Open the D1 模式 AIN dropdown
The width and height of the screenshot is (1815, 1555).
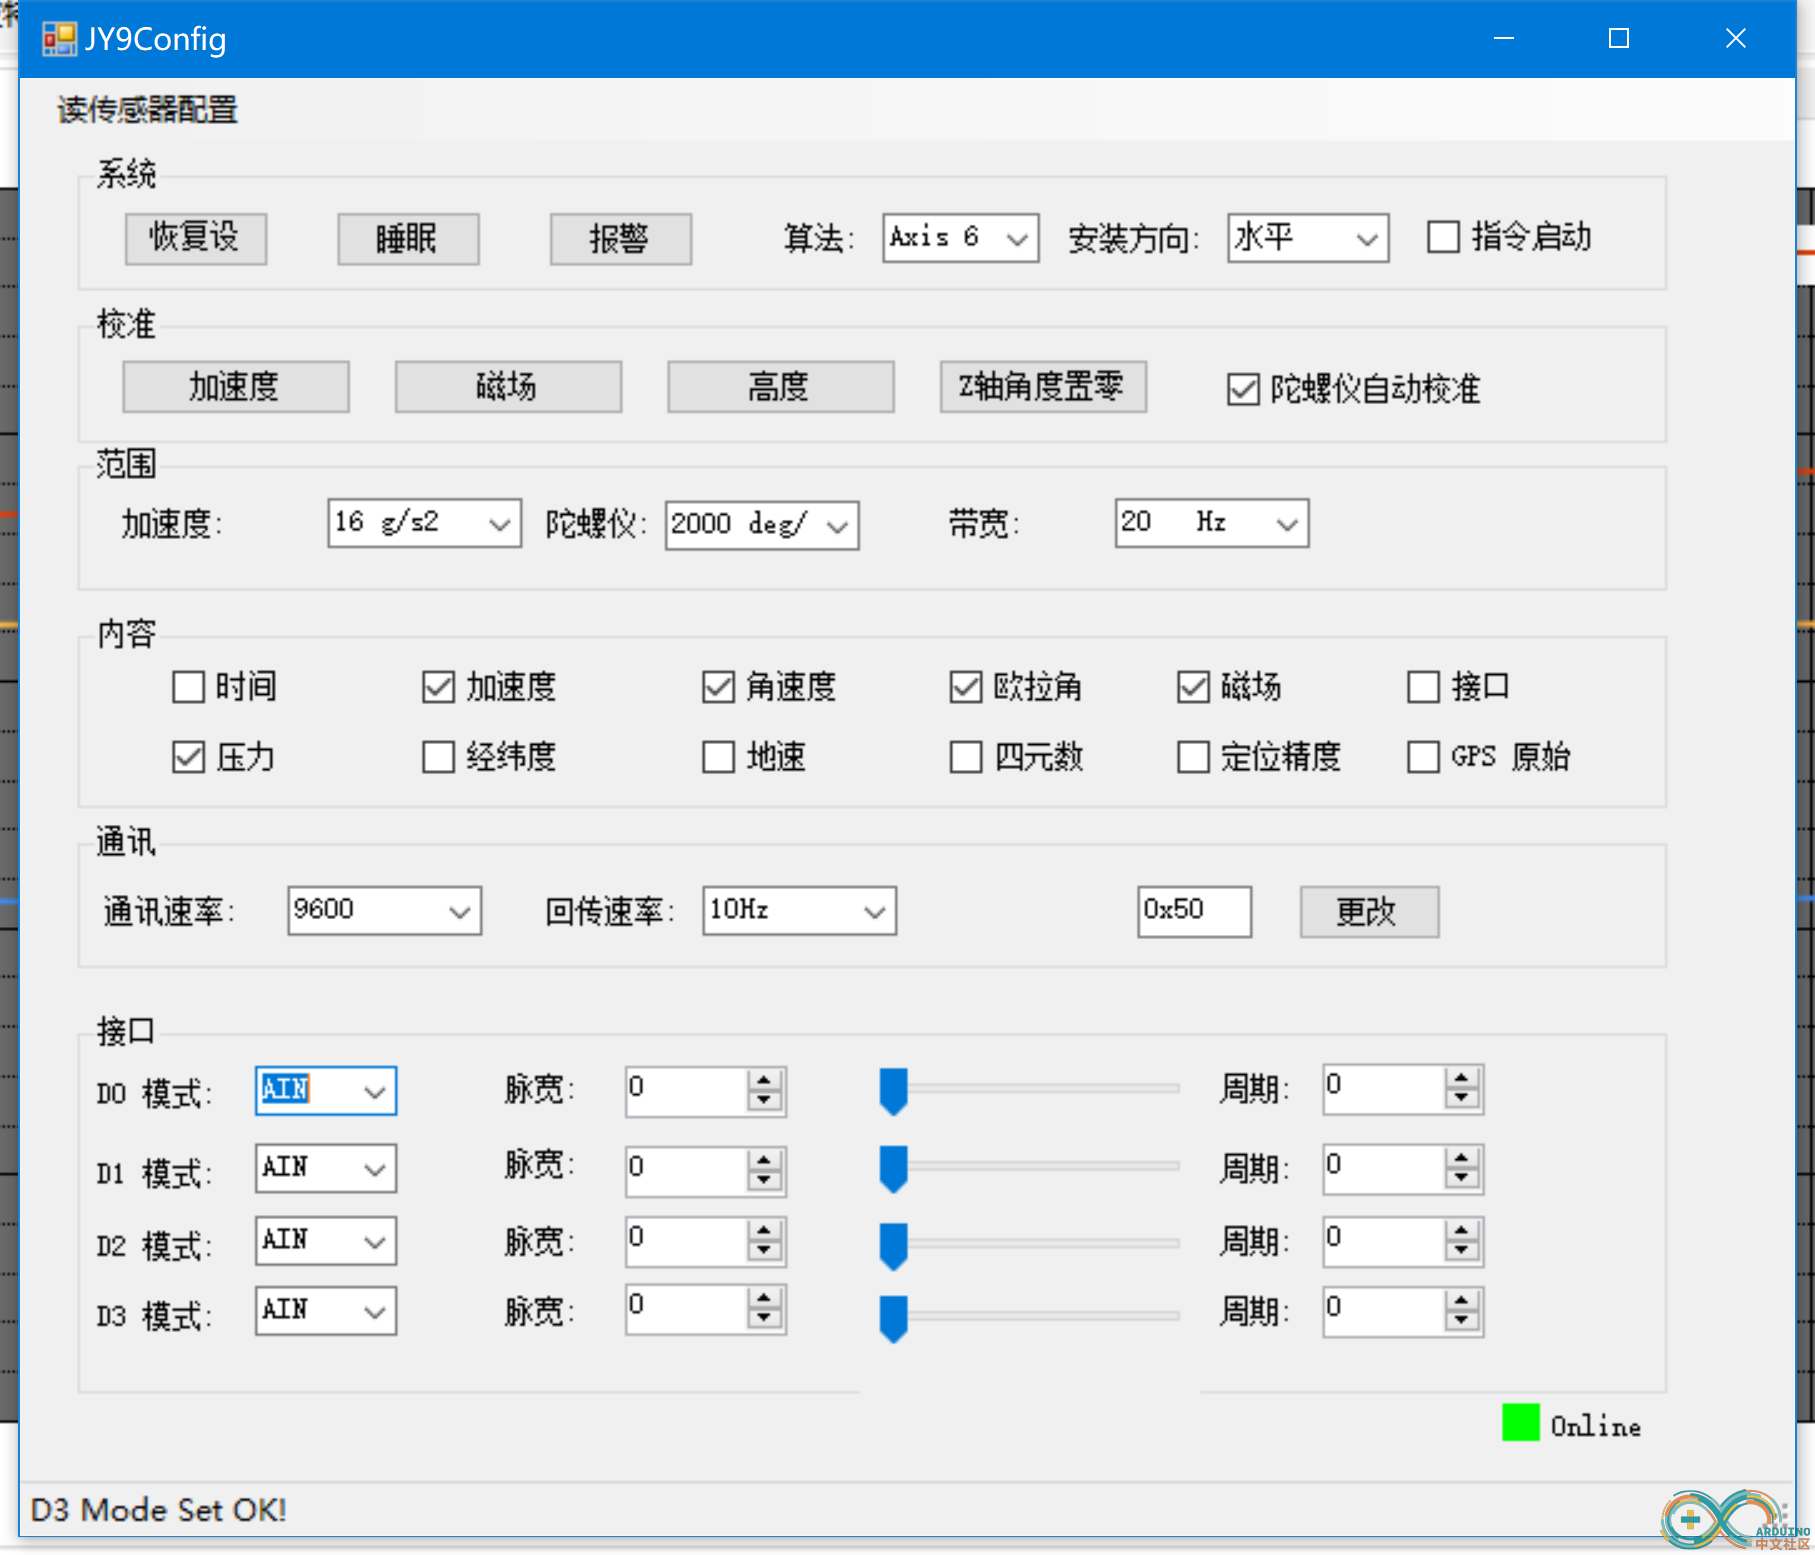click(326, 1168)
